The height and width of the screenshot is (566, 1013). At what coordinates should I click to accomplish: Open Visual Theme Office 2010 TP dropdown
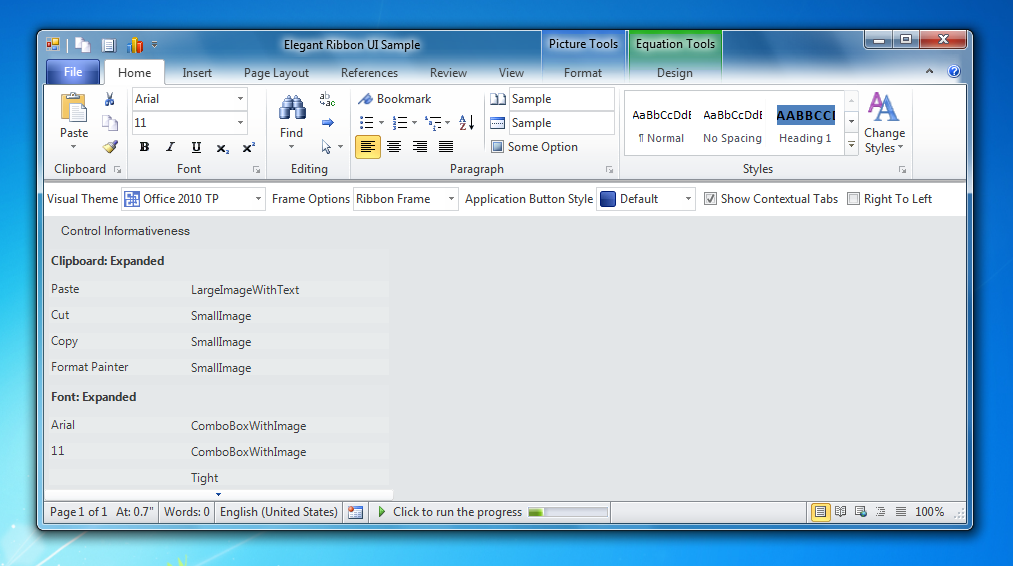[258, 199]
